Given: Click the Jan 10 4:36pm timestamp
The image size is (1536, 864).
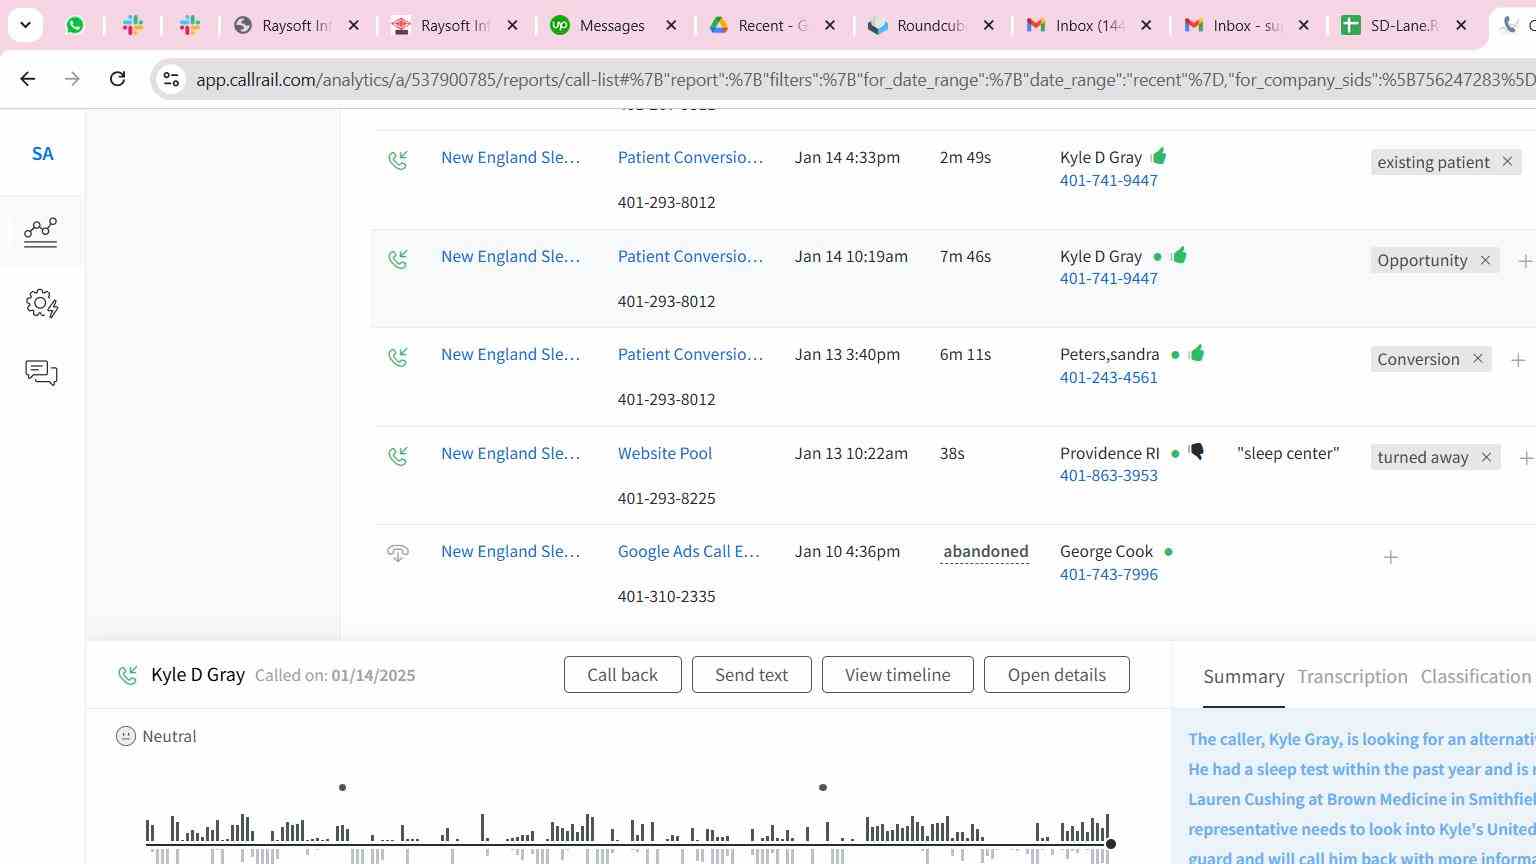Looking at the screenshot, I should (847, 552).
